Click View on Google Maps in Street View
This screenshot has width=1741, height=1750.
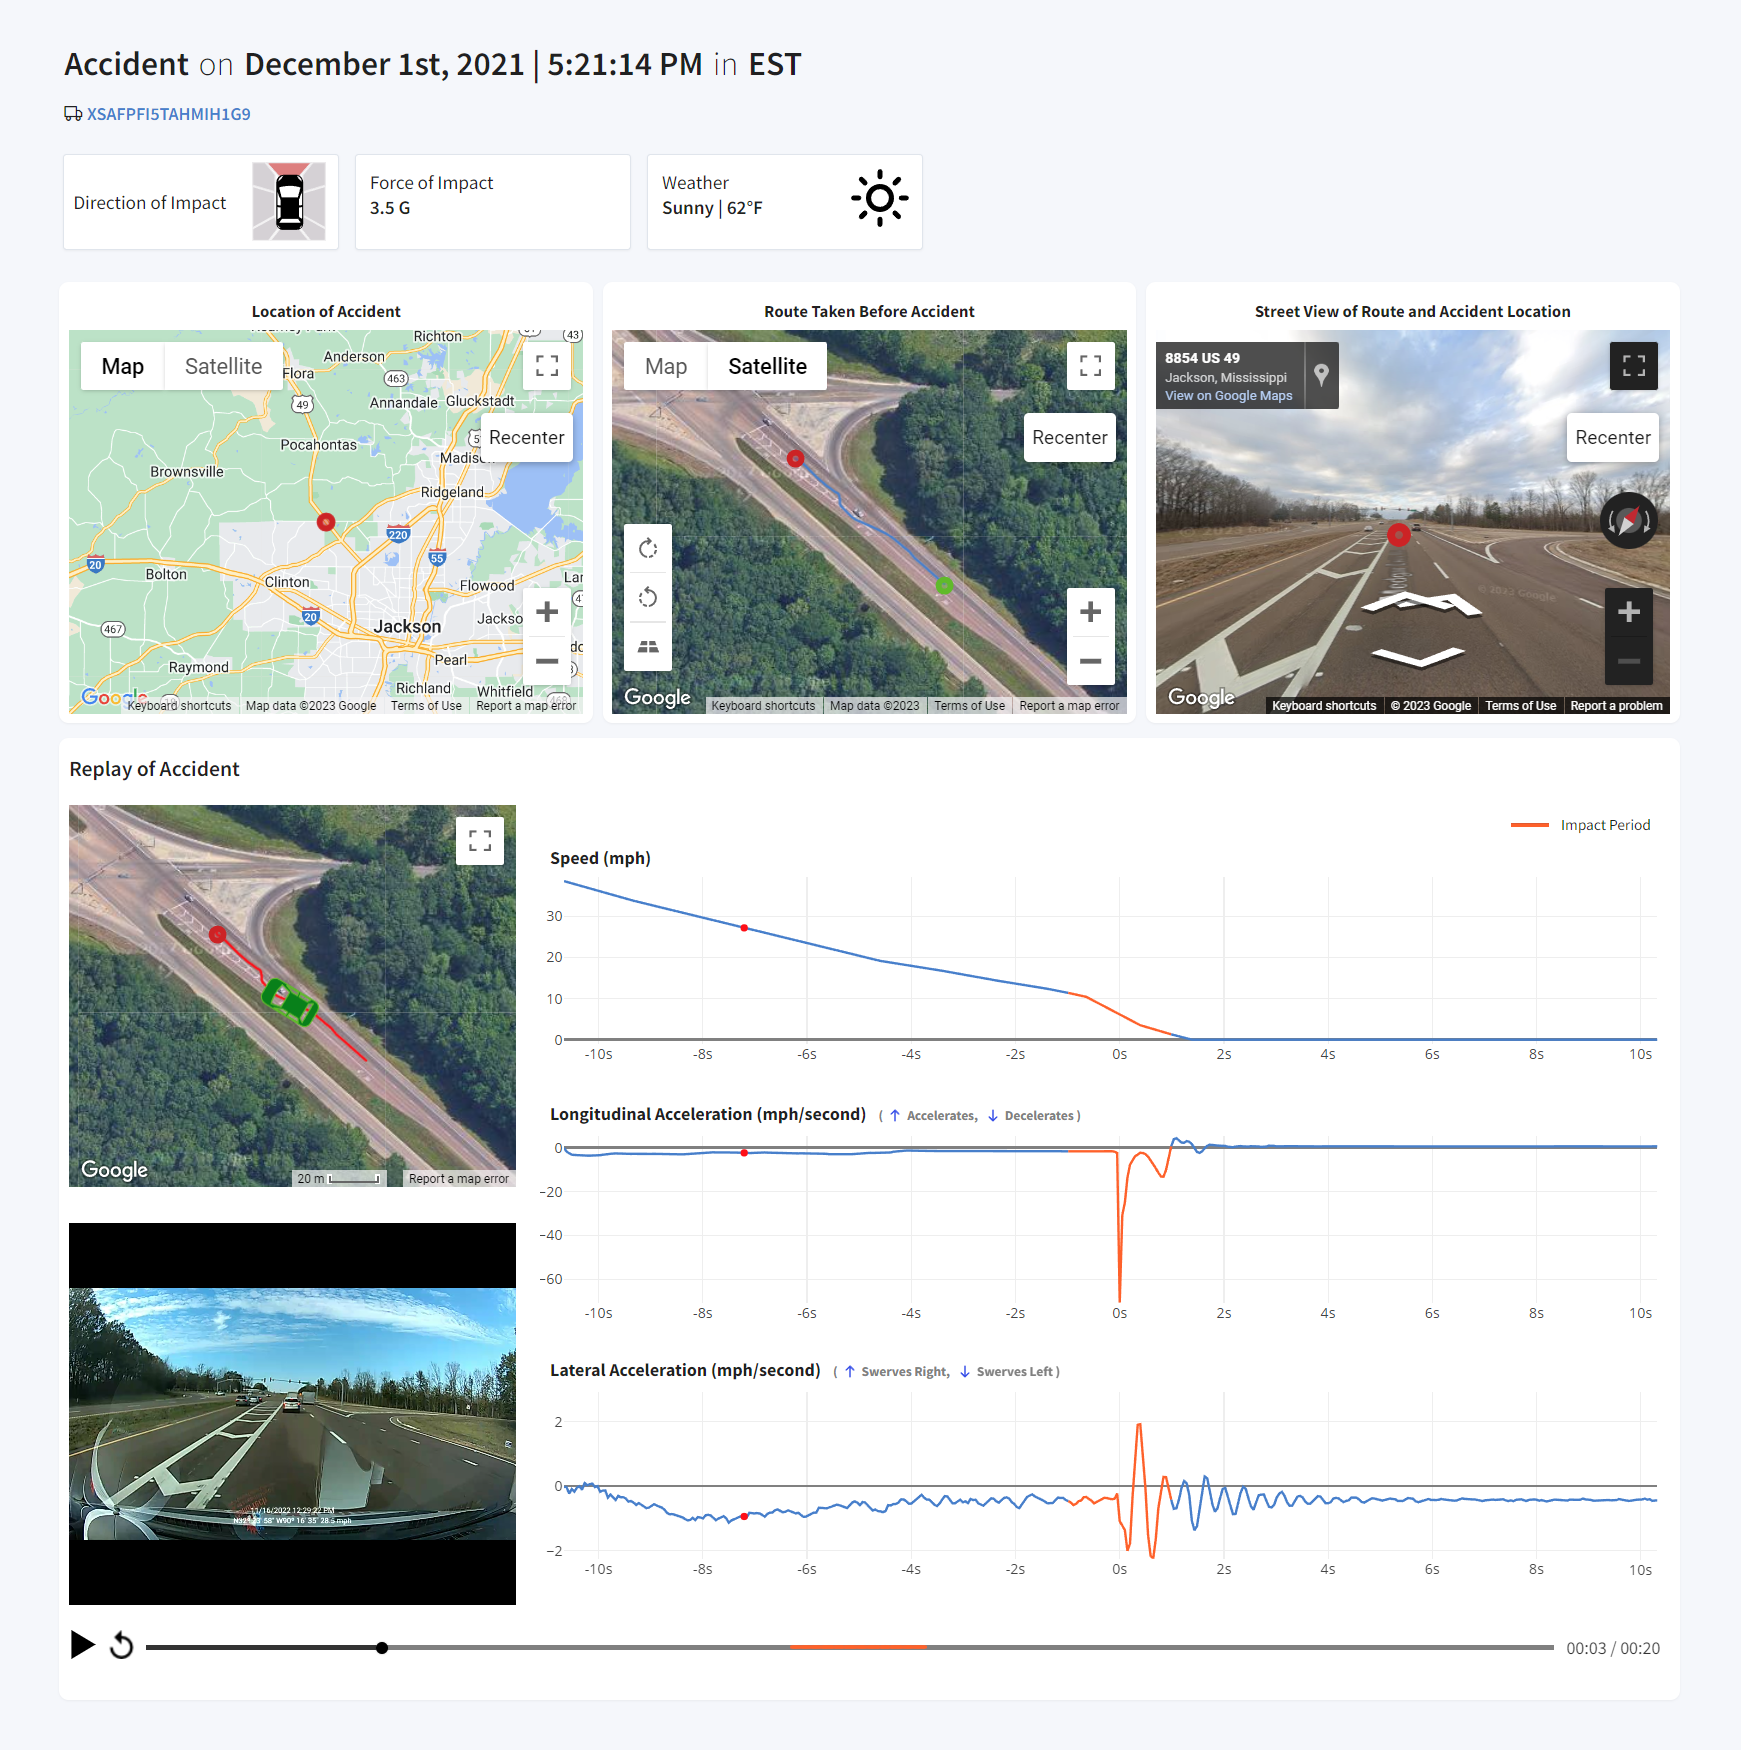pyautogui.click(x=1226, y=395)
